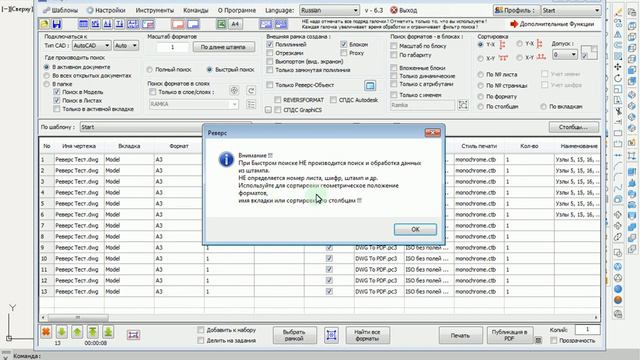Click the red-framed sheet icon with pink fill
The height and width of the screenshot is (360, 640).
click(178, 24)
